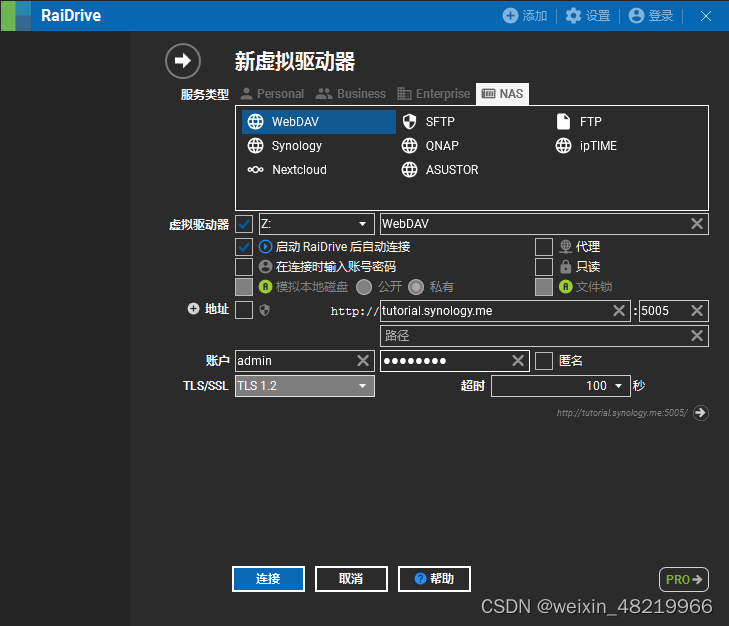Enable the 代理 checkbox

543,246
